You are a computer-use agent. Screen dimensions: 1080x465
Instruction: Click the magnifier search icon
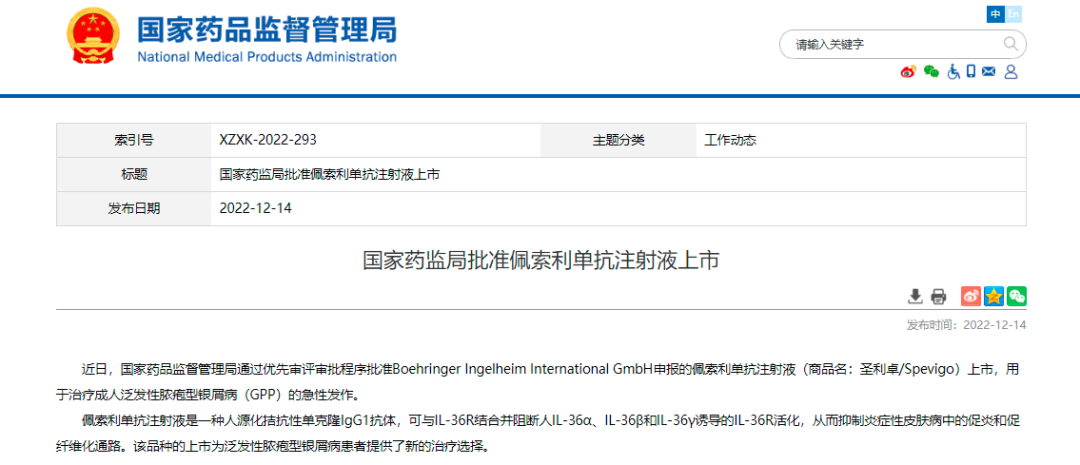pos(1010,45)
